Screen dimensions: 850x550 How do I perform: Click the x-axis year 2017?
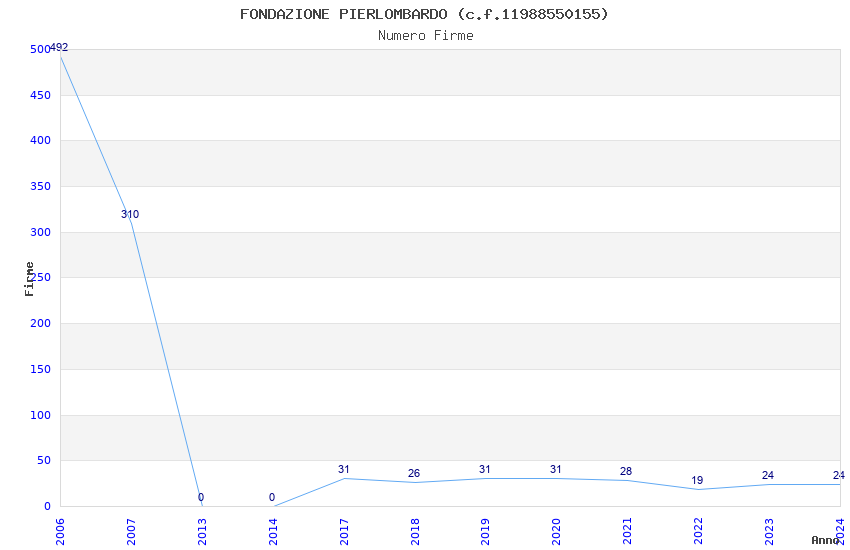[x=344, y=531]
